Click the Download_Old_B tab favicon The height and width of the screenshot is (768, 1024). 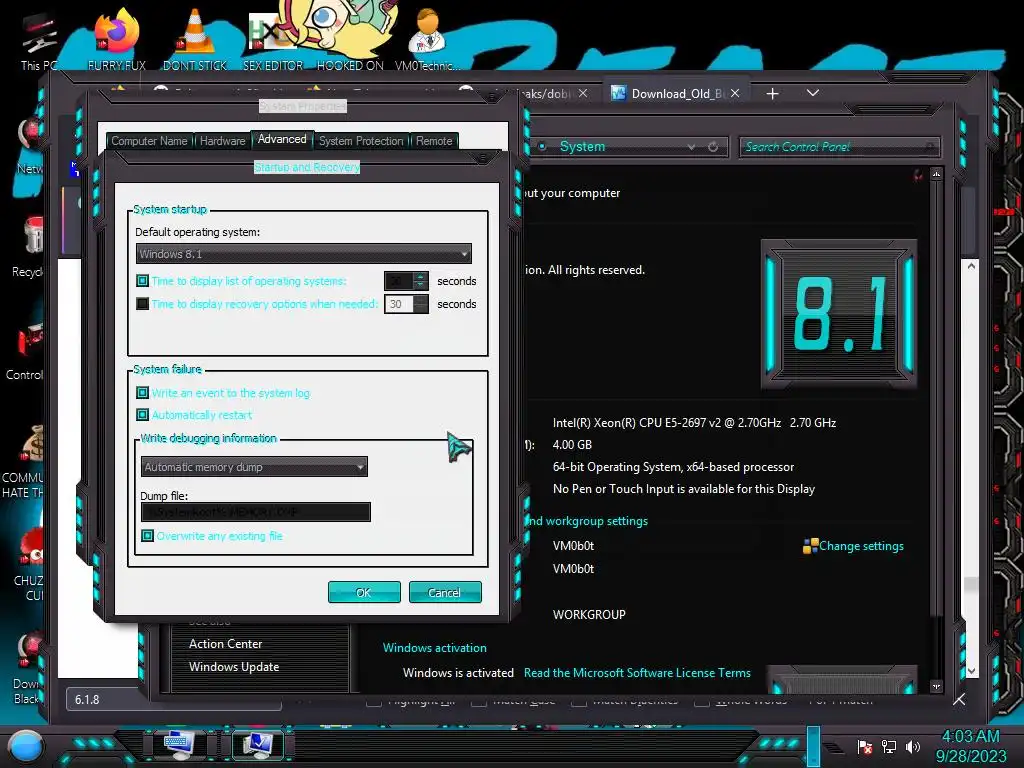[x=618, y=93]
